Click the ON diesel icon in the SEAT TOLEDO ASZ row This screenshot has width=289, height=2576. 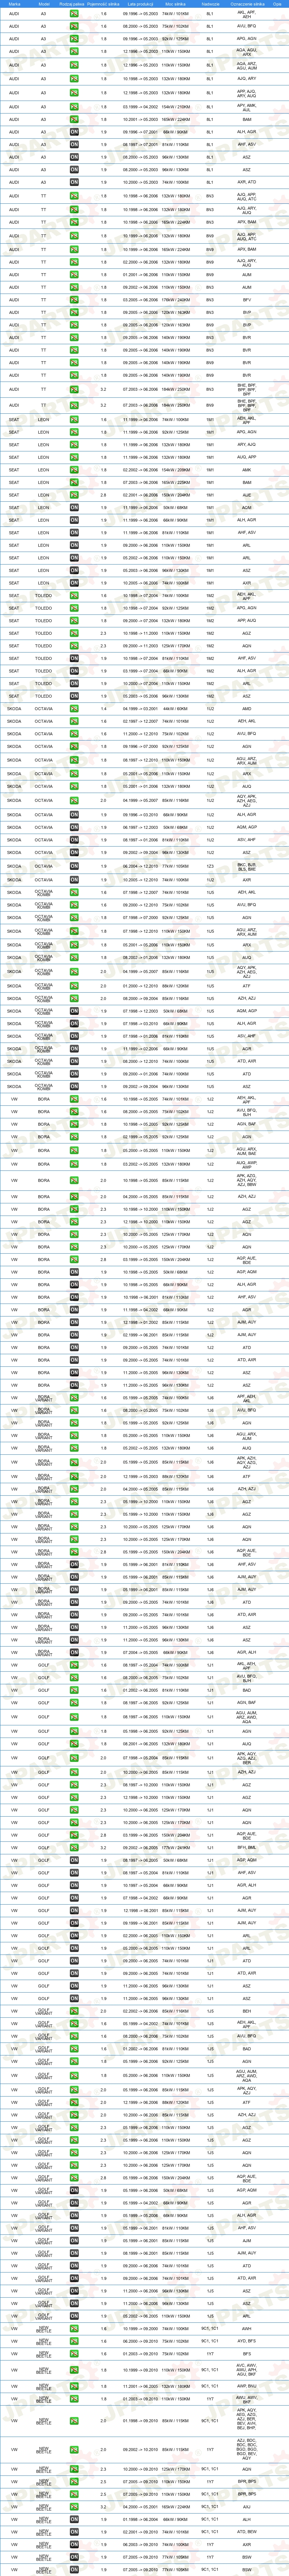coord(74,696)
